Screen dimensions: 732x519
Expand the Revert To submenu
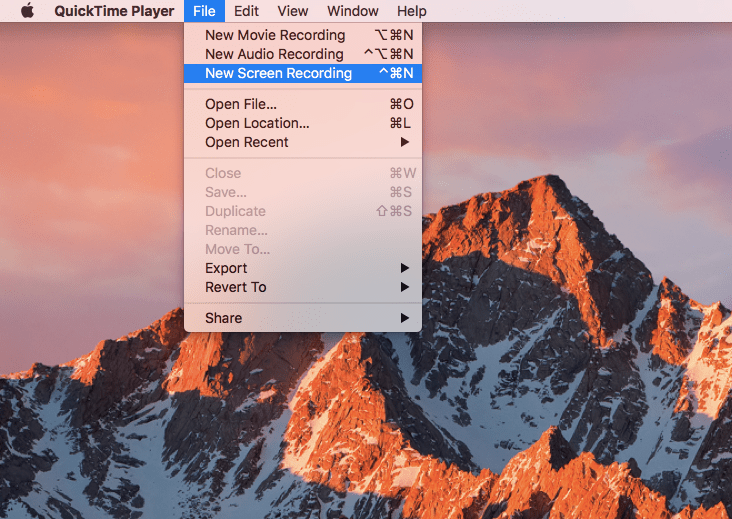coord(303,288)
